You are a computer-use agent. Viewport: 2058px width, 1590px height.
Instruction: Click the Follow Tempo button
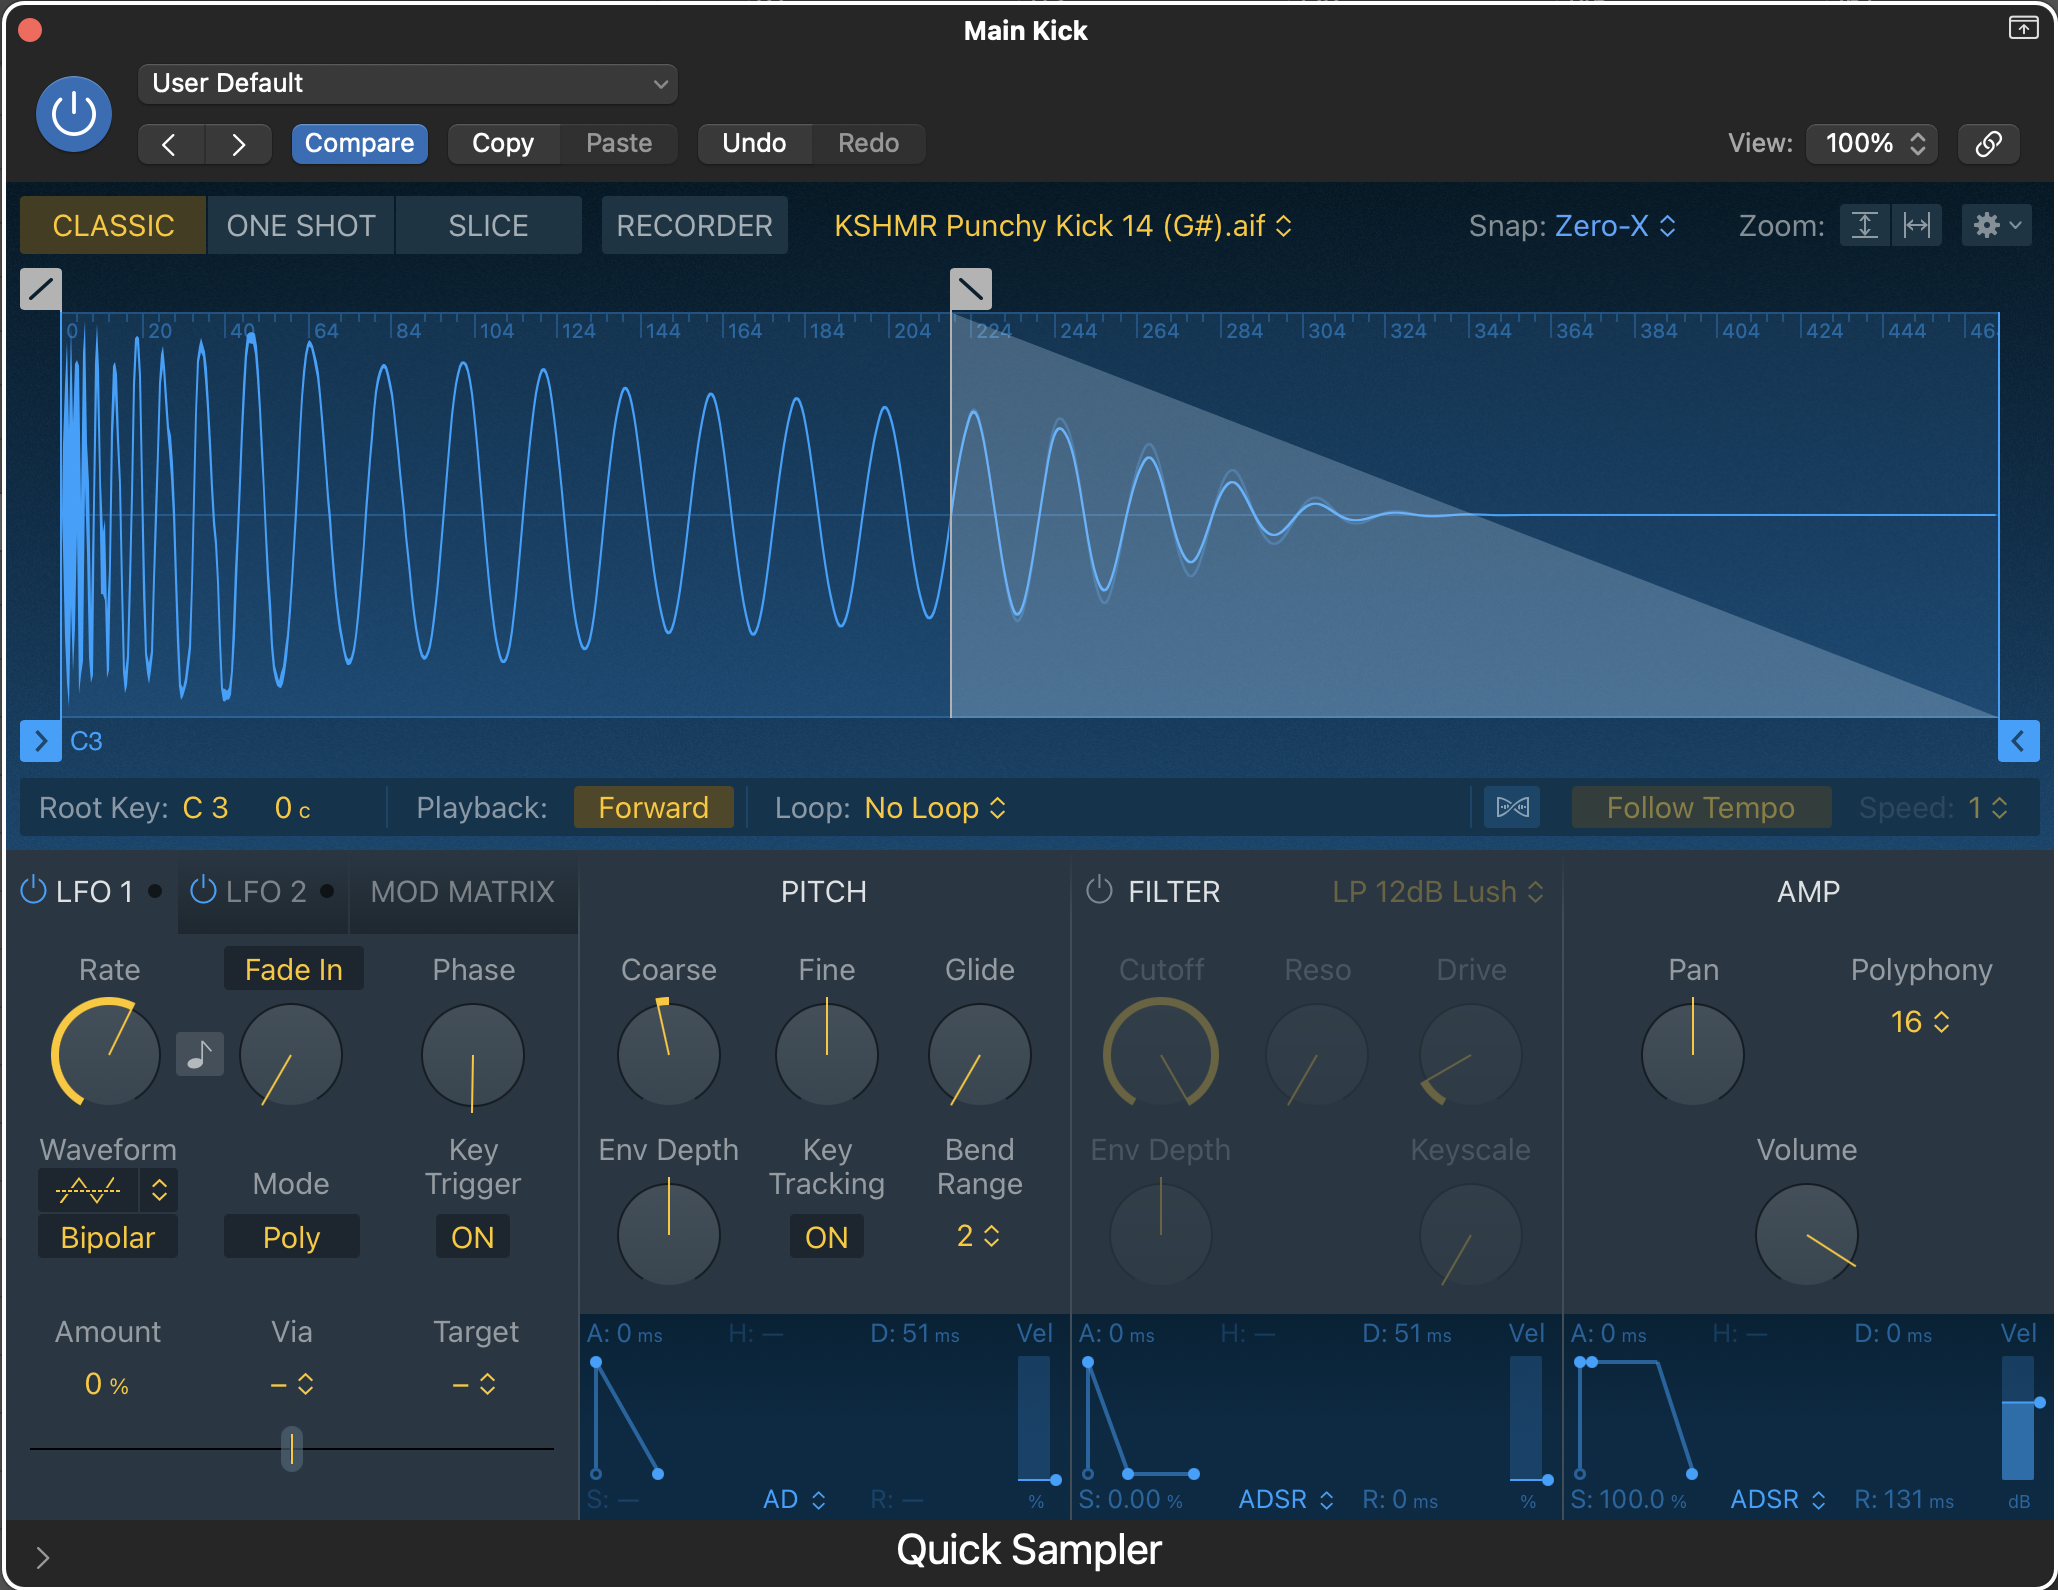click(x=1700, y=807)
